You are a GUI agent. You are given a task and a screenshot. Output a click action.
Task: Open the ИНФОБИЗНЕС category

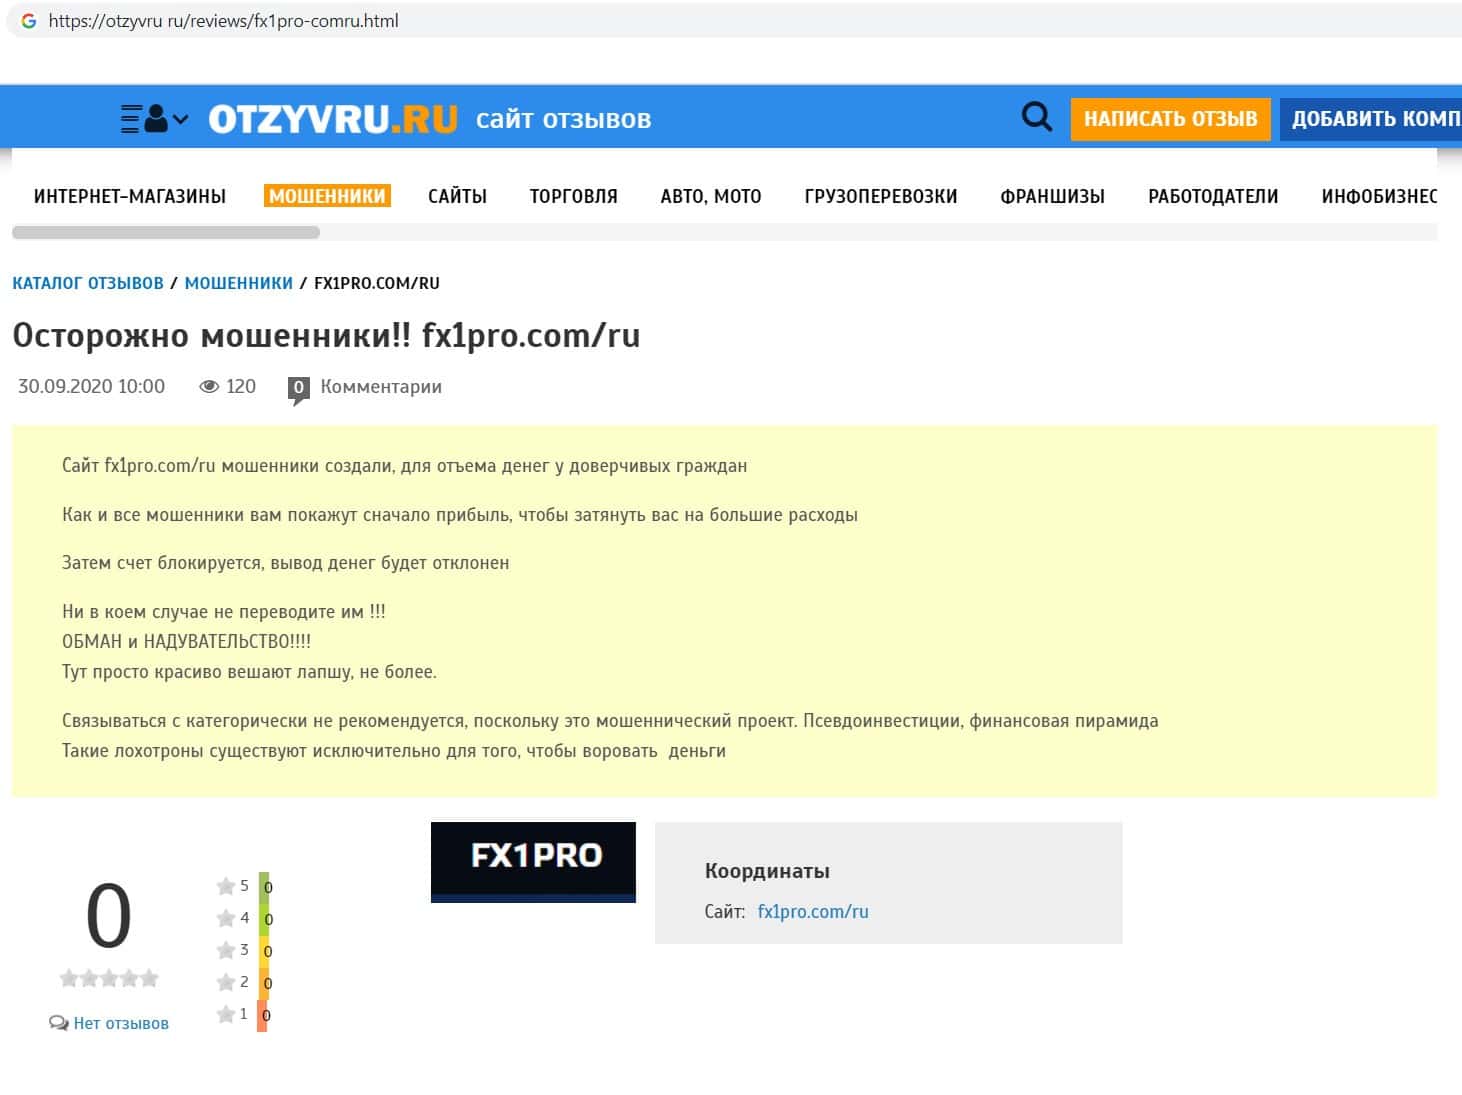[x=1379, y=196]
